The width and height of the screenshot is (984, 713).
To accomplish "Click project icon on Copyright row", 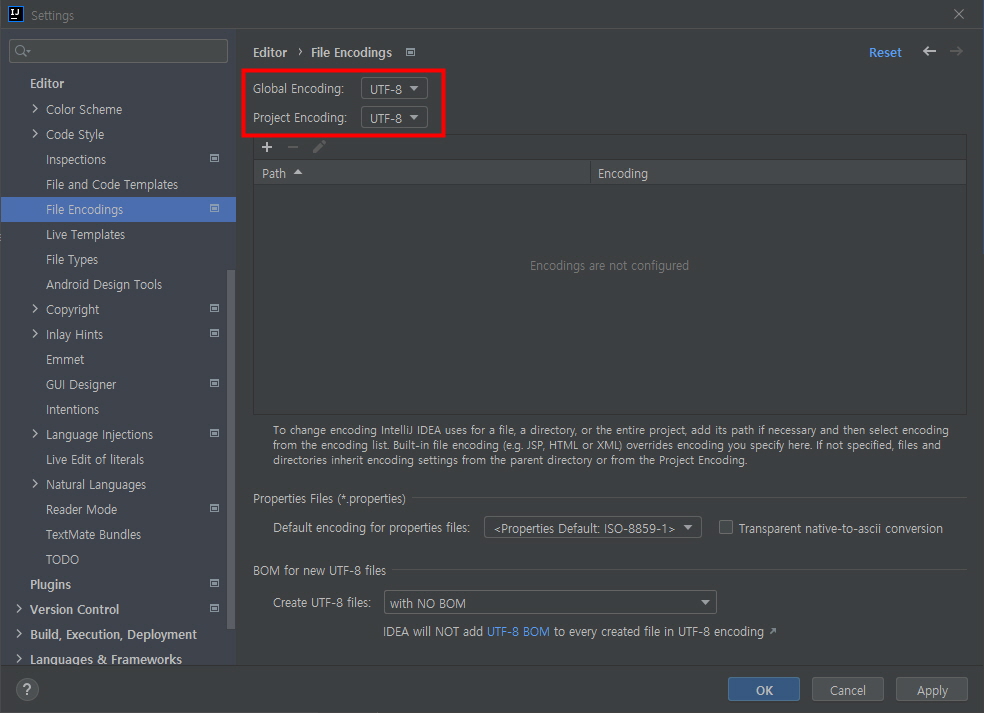I will pos(214,309).
